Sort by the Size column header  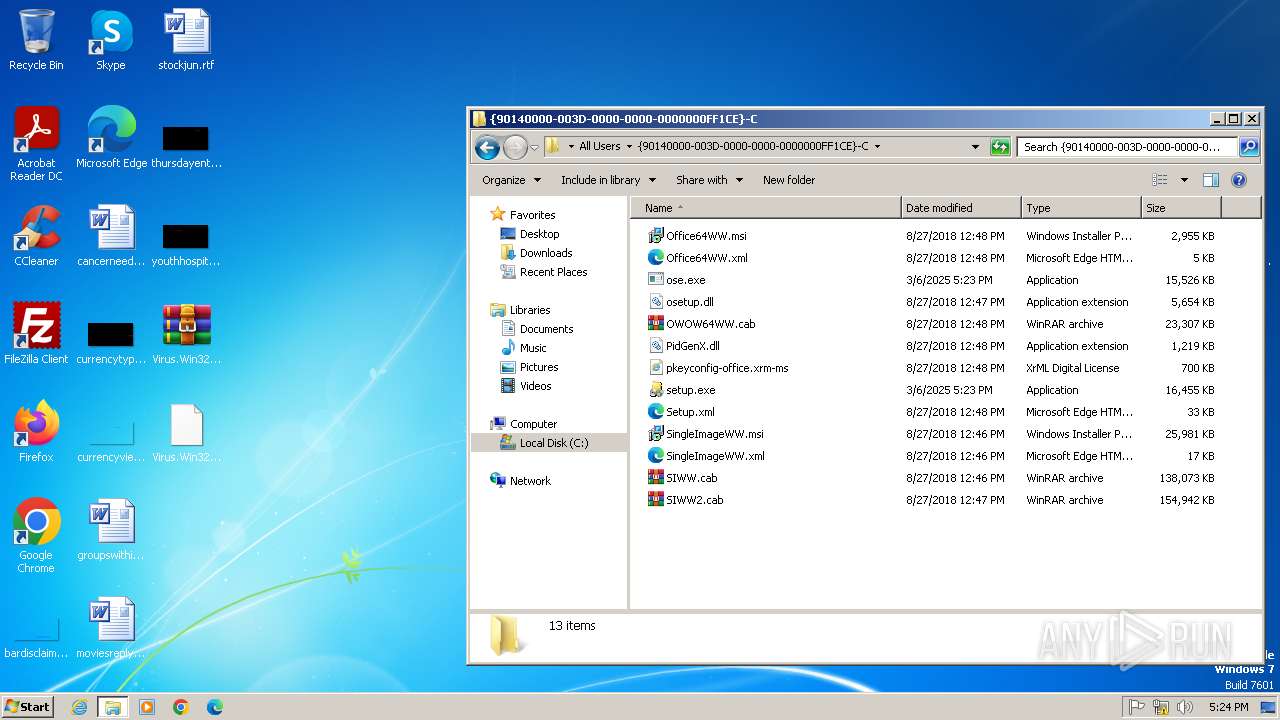1181,208
